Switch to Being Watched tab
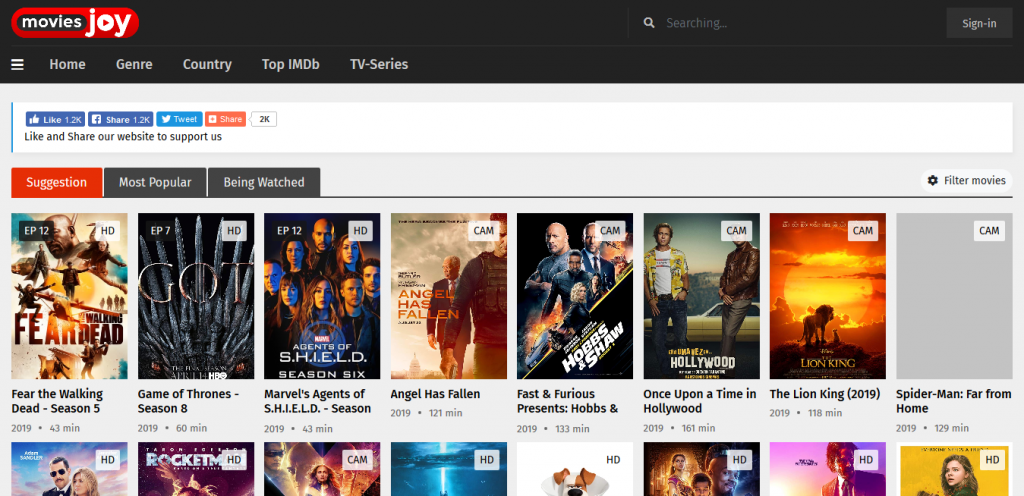 pos(264,182)
